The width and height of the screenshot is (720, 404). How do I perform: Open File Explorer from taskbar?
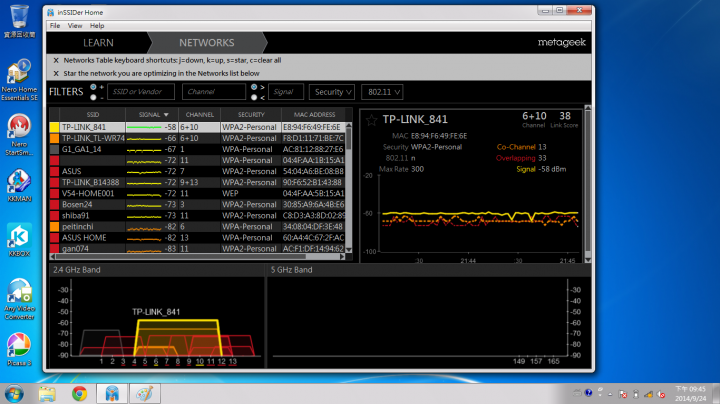47,393
